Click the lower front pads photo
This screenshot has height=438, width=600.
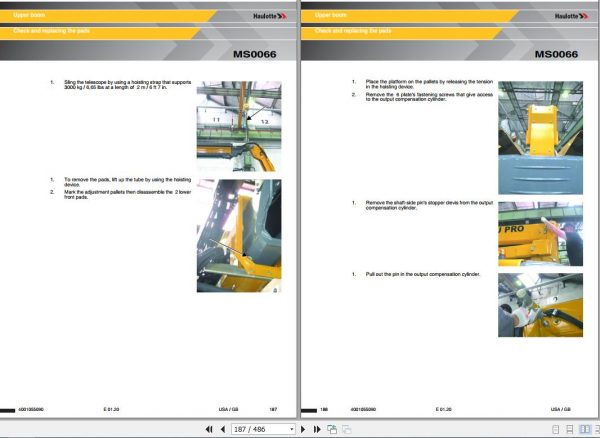(x=239, y=236)
